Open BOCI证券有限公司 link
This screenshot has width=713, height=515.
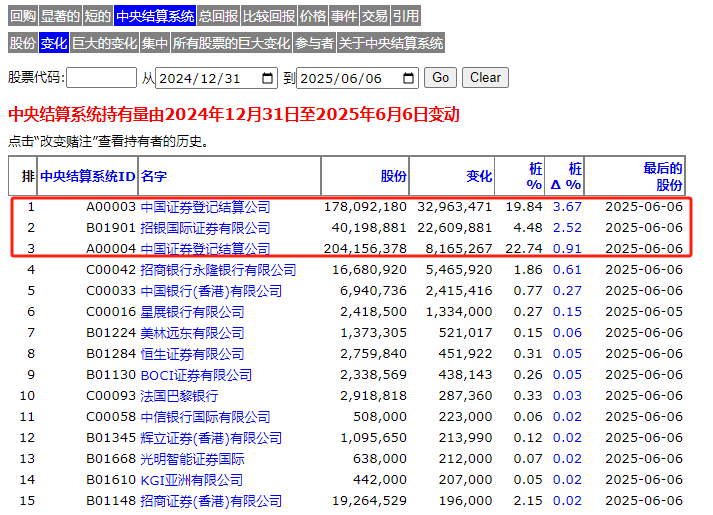(196, 375)
